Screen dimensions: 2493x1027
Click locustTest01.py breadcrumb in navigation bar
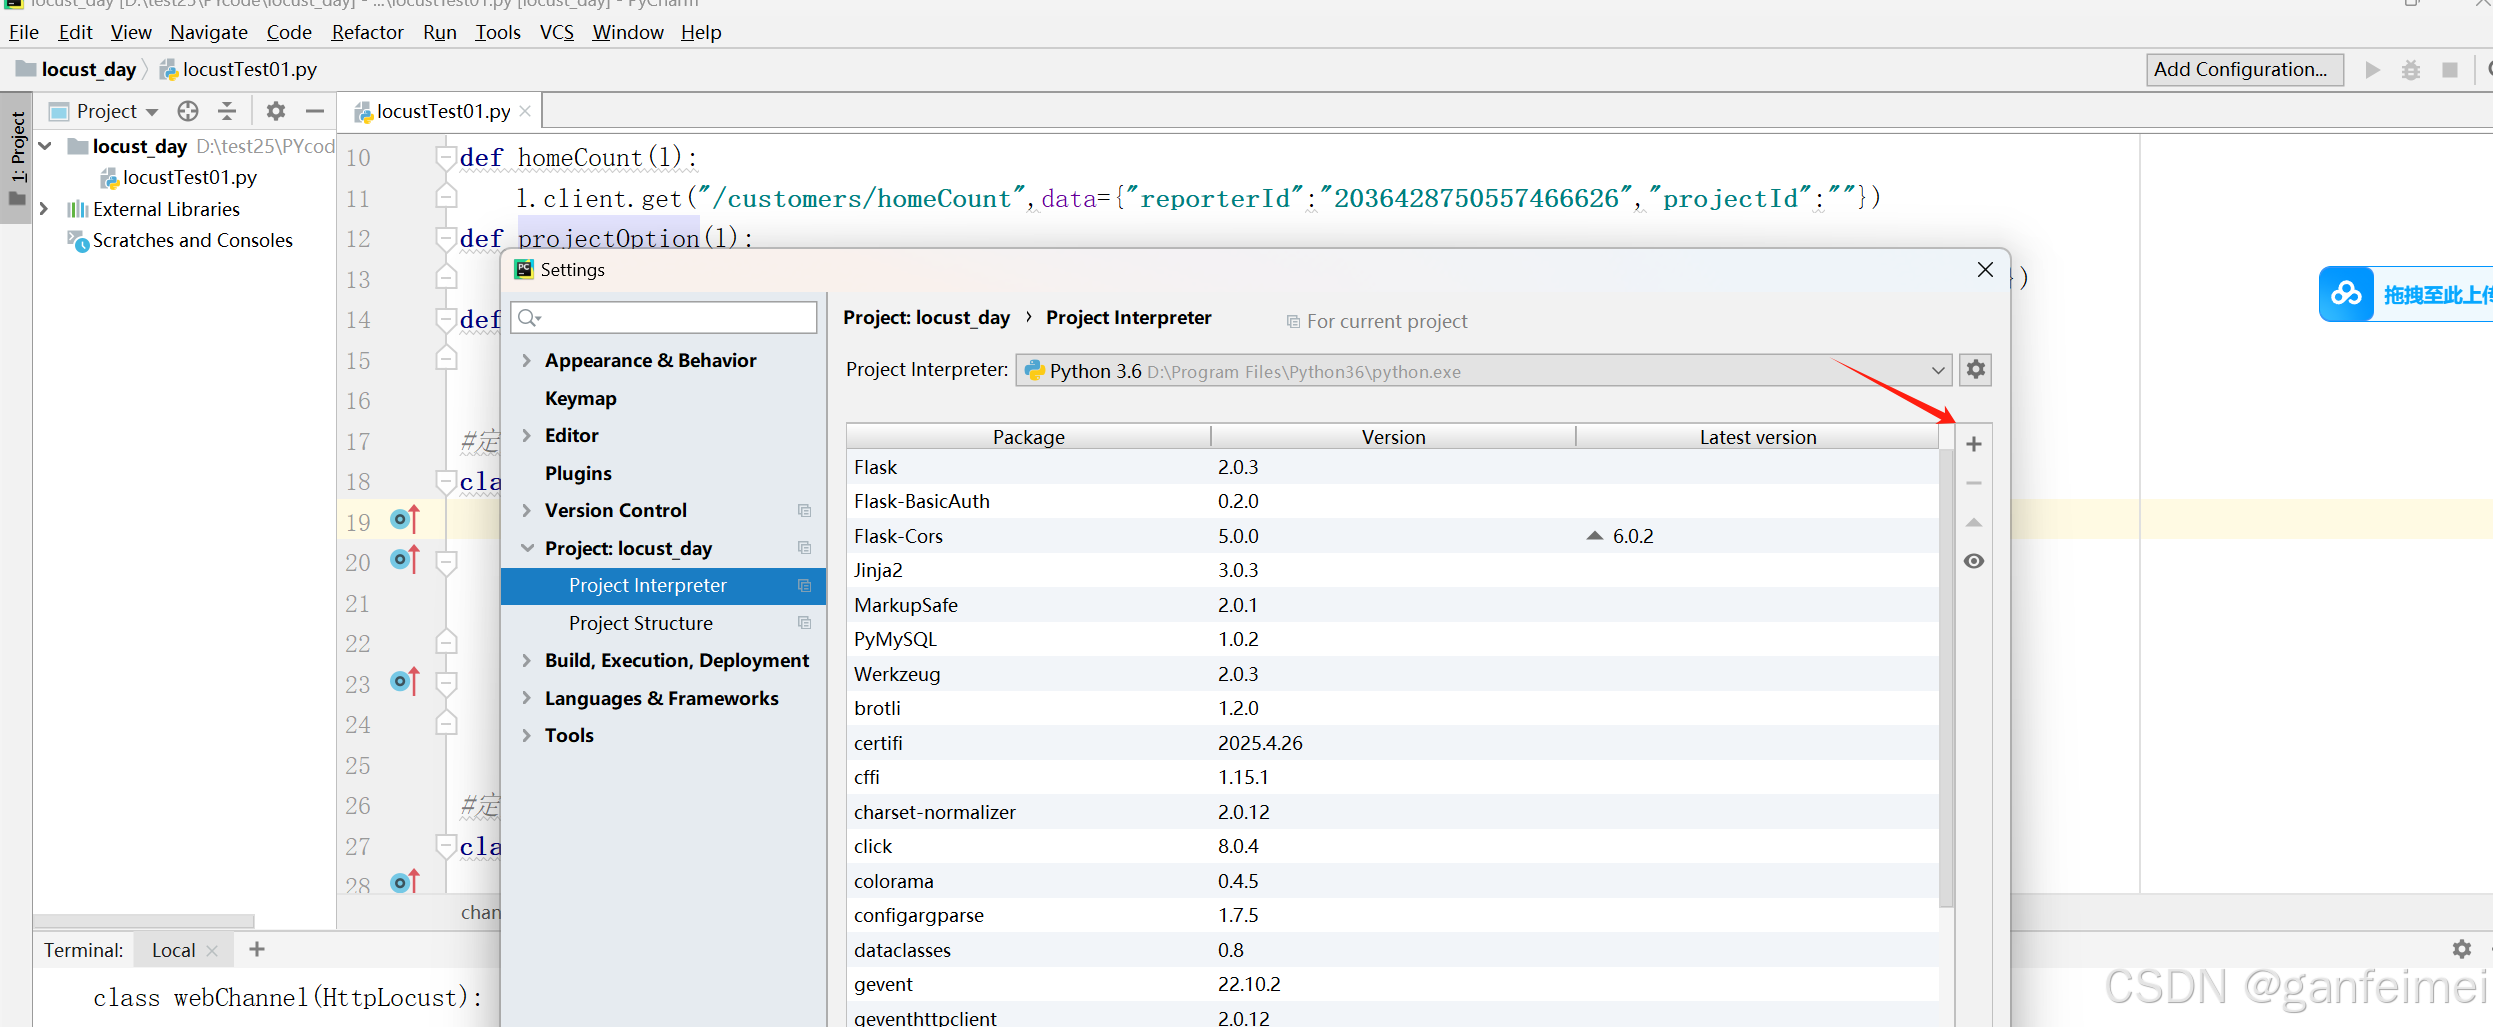tap(239, 69)
